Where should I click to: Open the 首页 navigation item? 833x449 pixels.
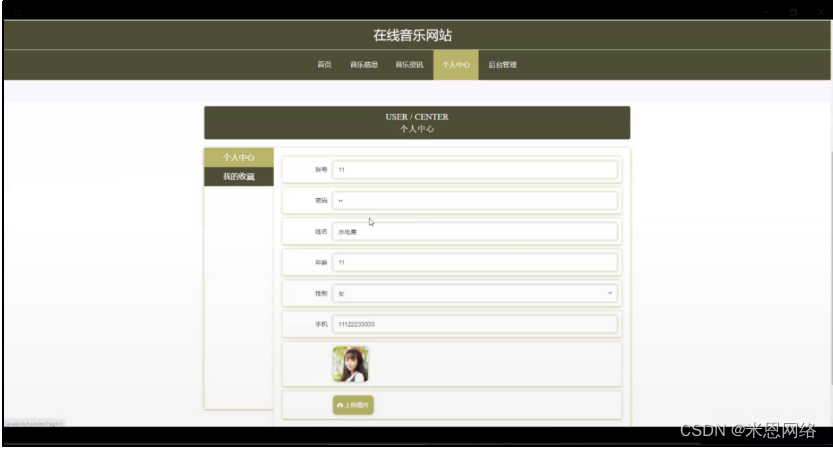pos(324,65)
